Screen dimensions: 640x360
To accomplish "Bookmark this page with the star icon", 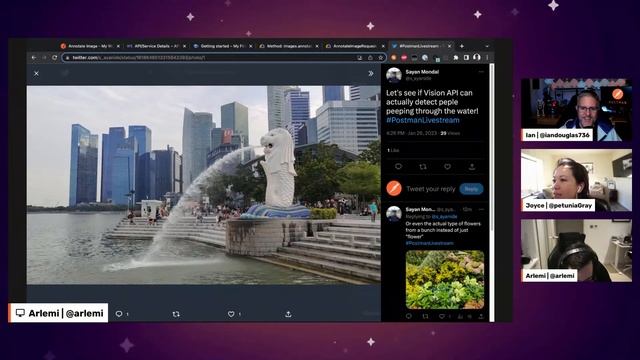I will [380, 58].
